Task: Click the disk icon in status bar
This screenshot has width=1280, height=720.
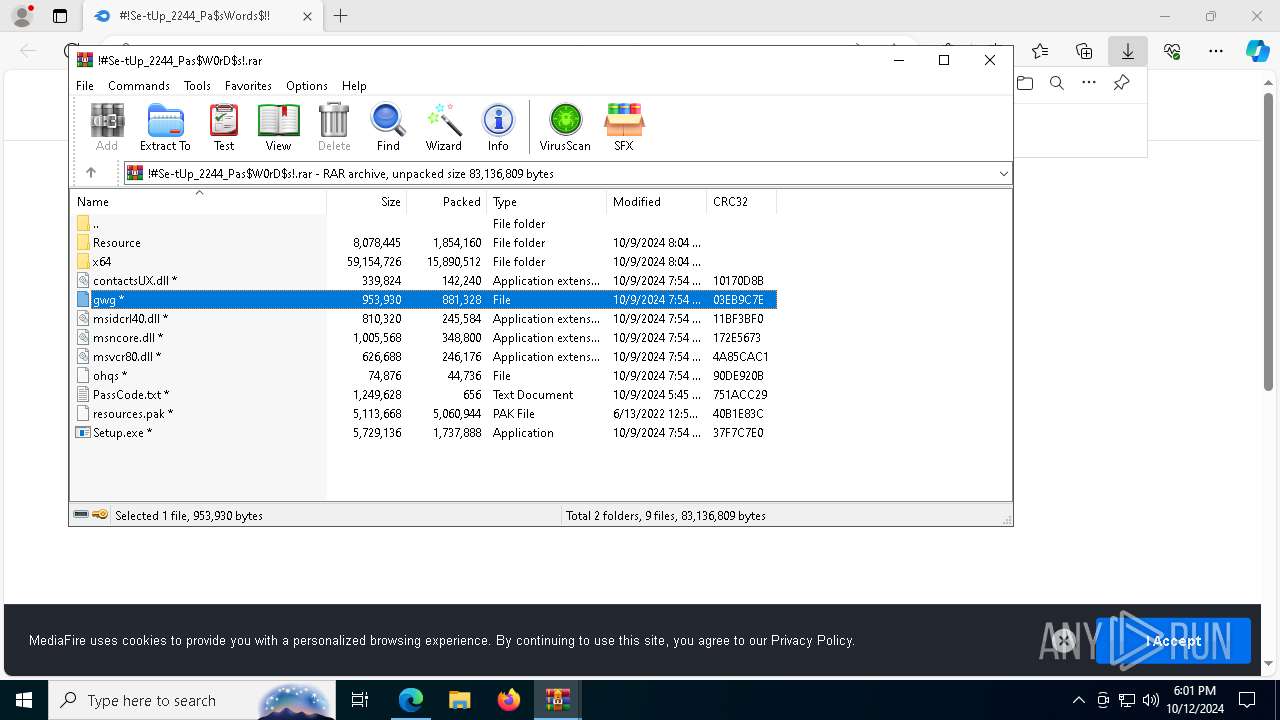Action: tap(81, 515)
